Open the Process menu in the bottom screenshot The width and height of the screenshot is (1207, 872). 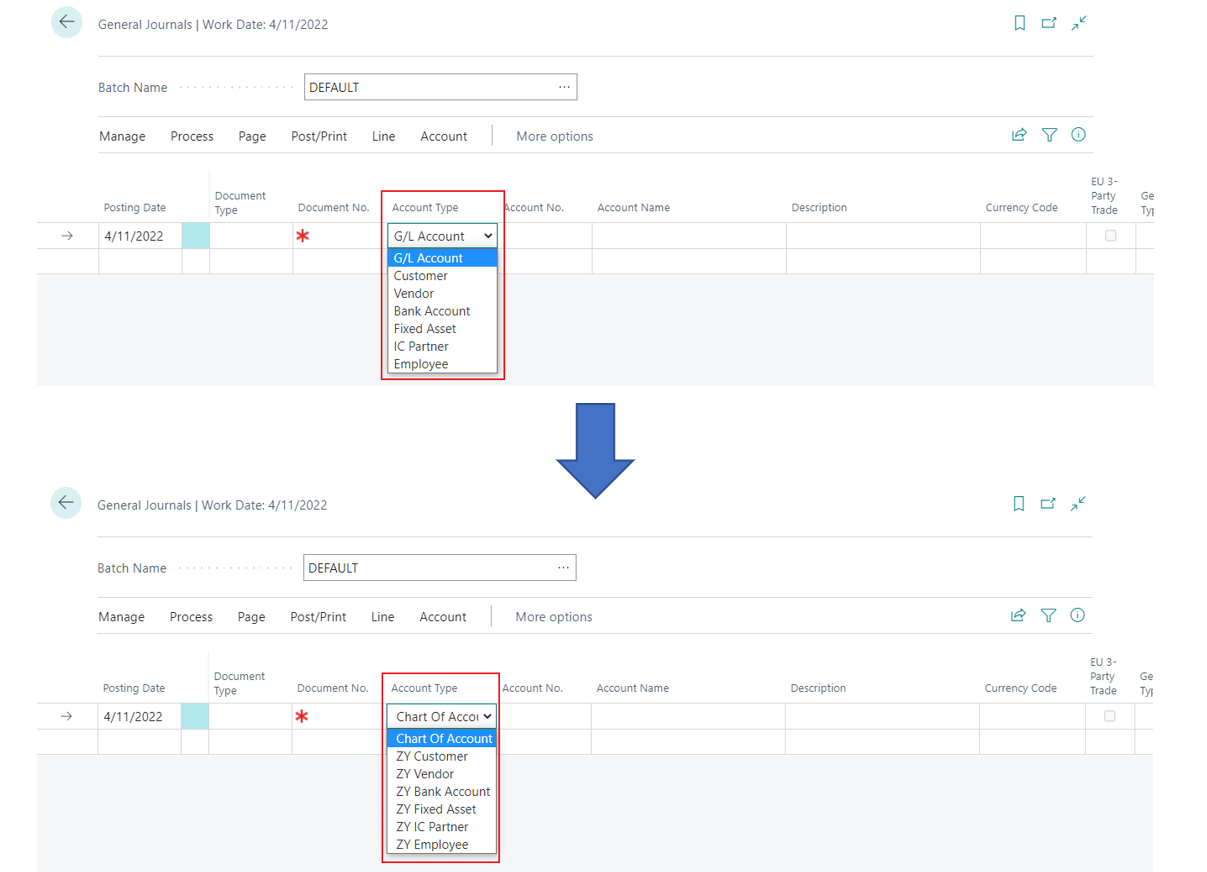(x=191, y=616)
